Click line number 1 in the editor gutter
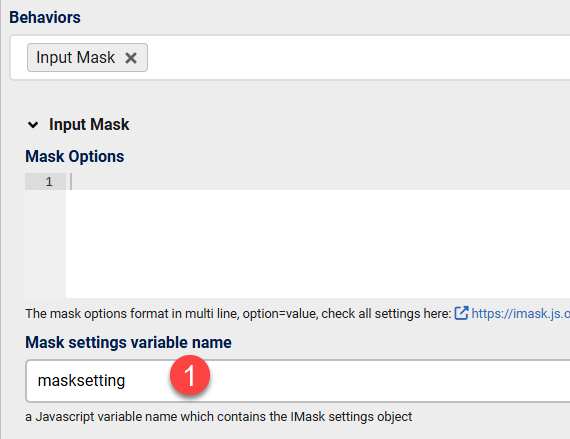 point(49,181)
